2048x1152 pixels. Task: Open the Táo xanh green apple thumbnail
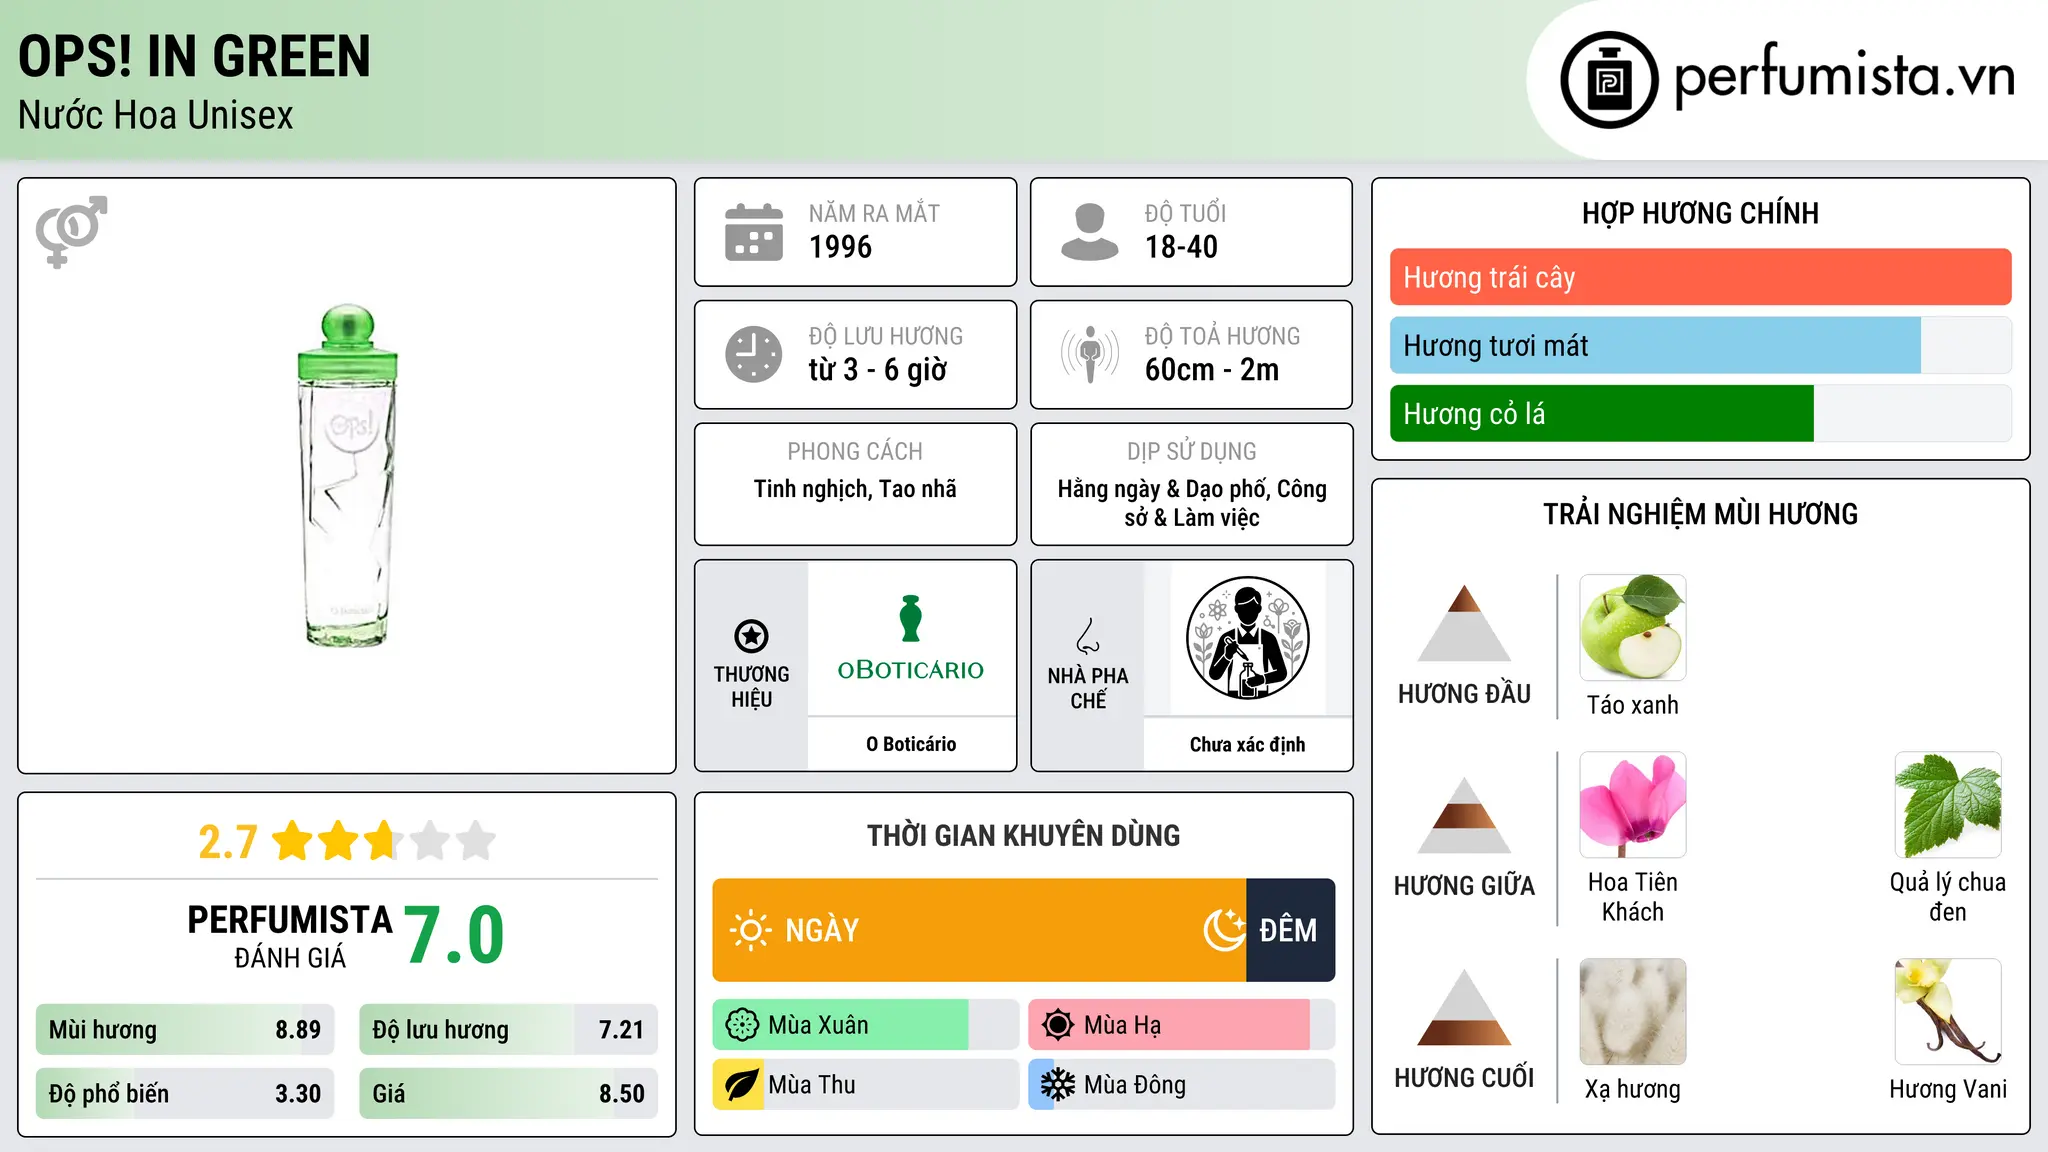[x=1632, y=628]
